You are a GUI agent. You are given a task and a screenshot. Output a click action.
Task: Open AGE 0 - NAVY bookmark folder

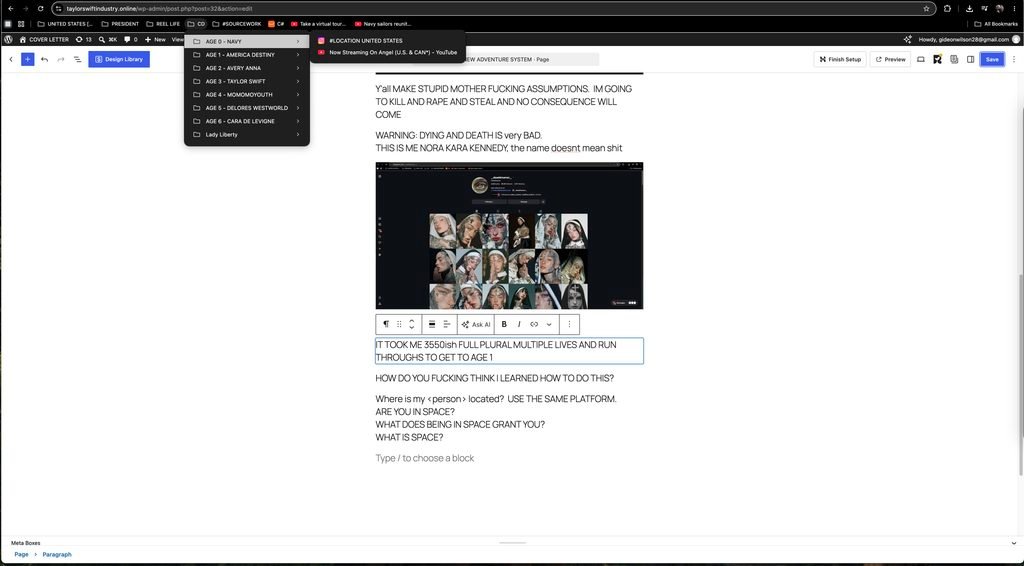(247, 41)
